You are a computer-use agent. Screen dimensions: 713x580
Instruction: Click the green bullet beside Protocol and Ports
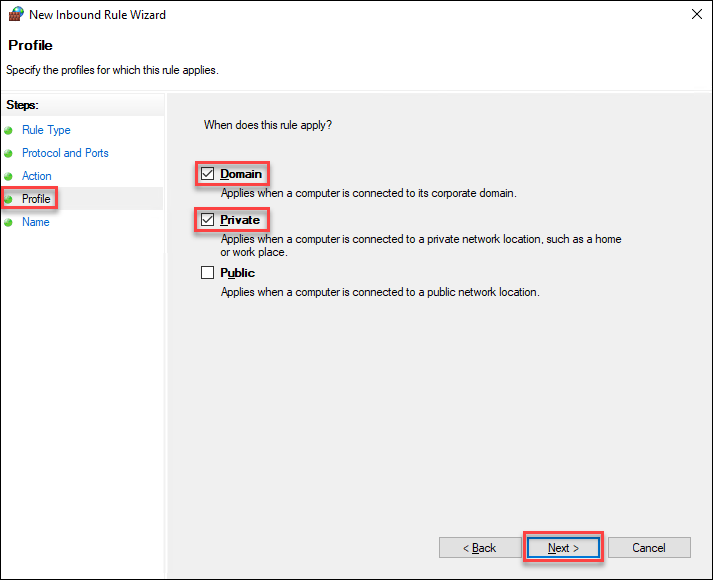coord(10,153)
